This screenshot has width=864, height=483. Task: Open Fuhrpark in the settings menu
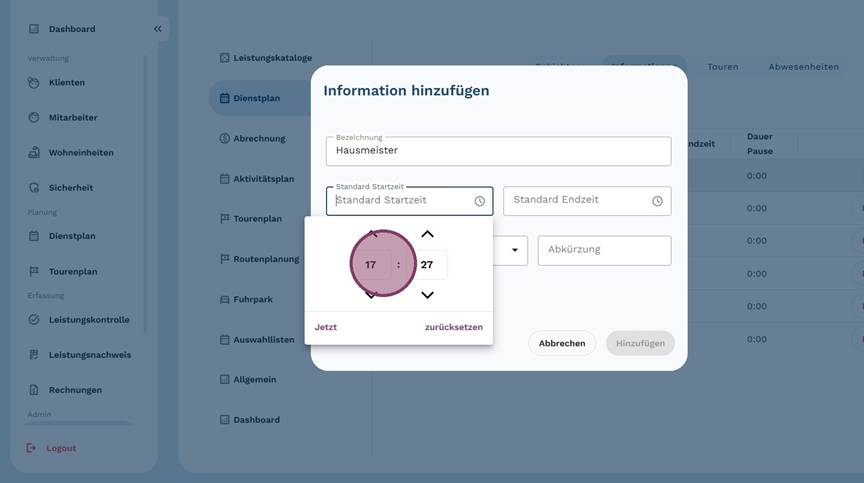(x=253, y=299)
